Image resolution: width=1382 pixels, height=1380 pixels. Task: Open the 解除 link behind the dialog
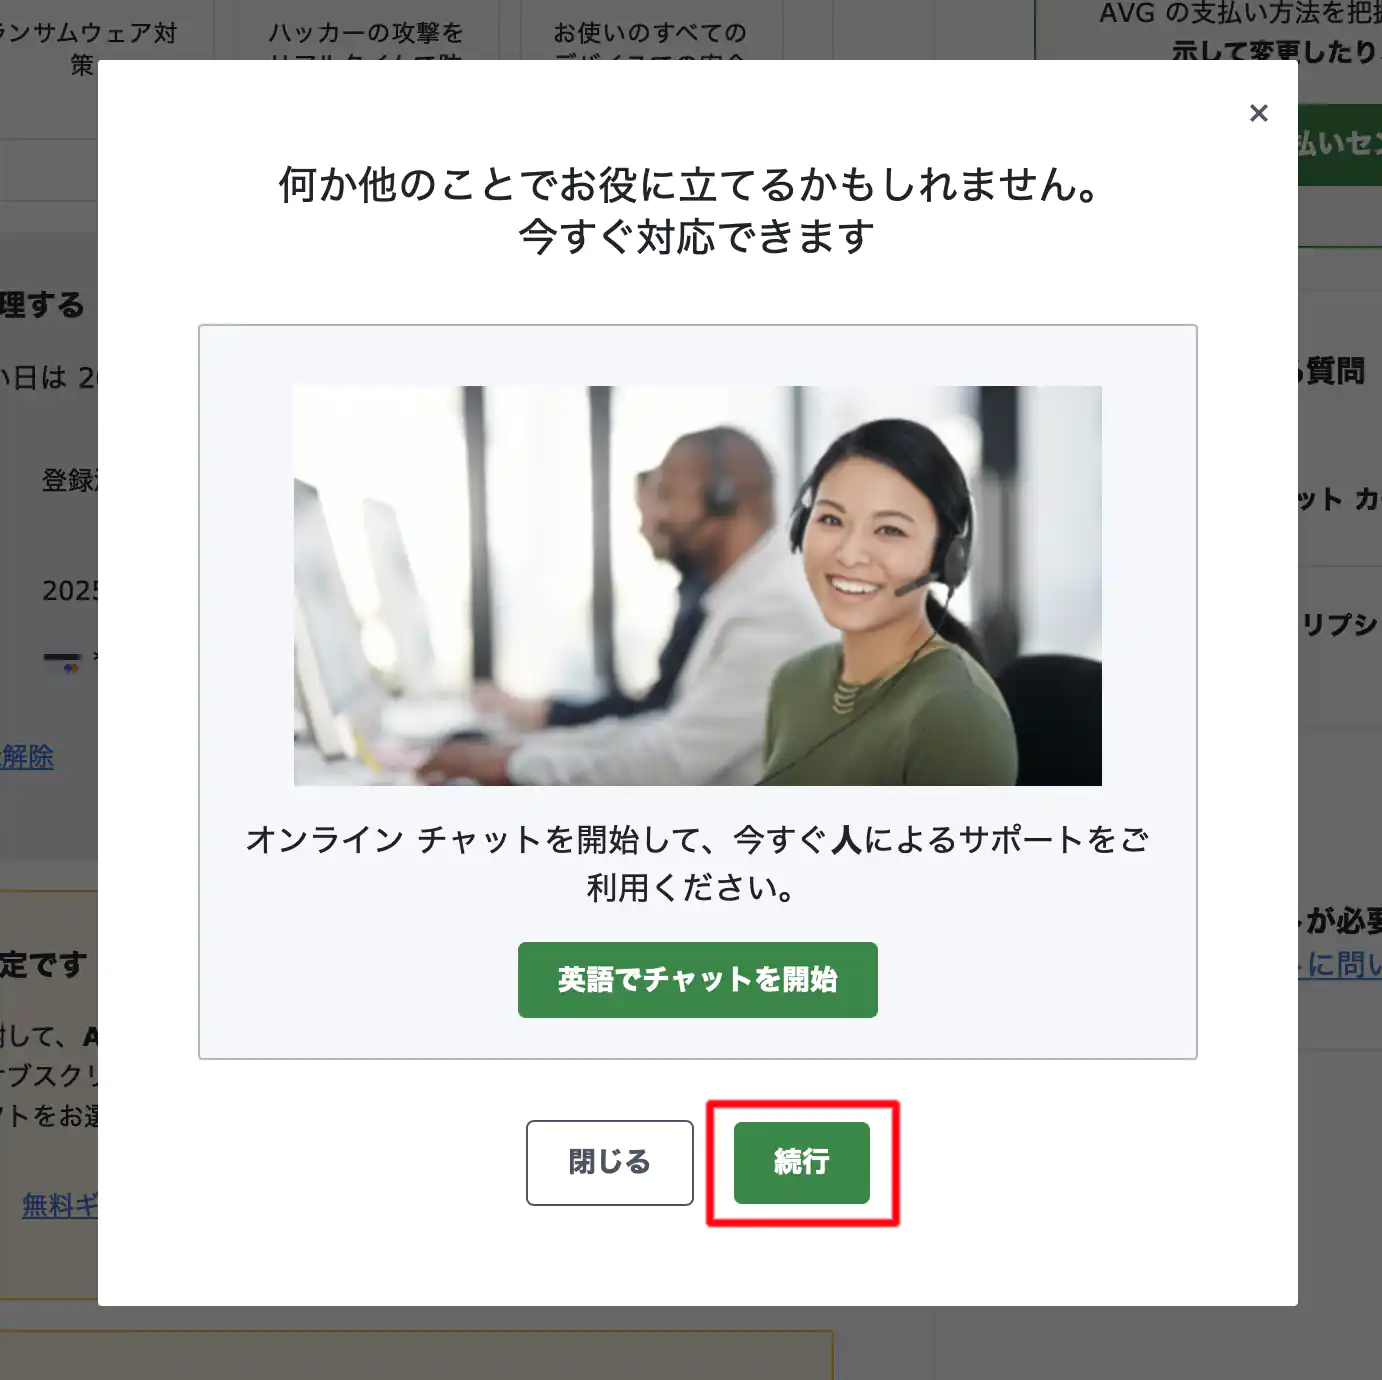(27, 757)
